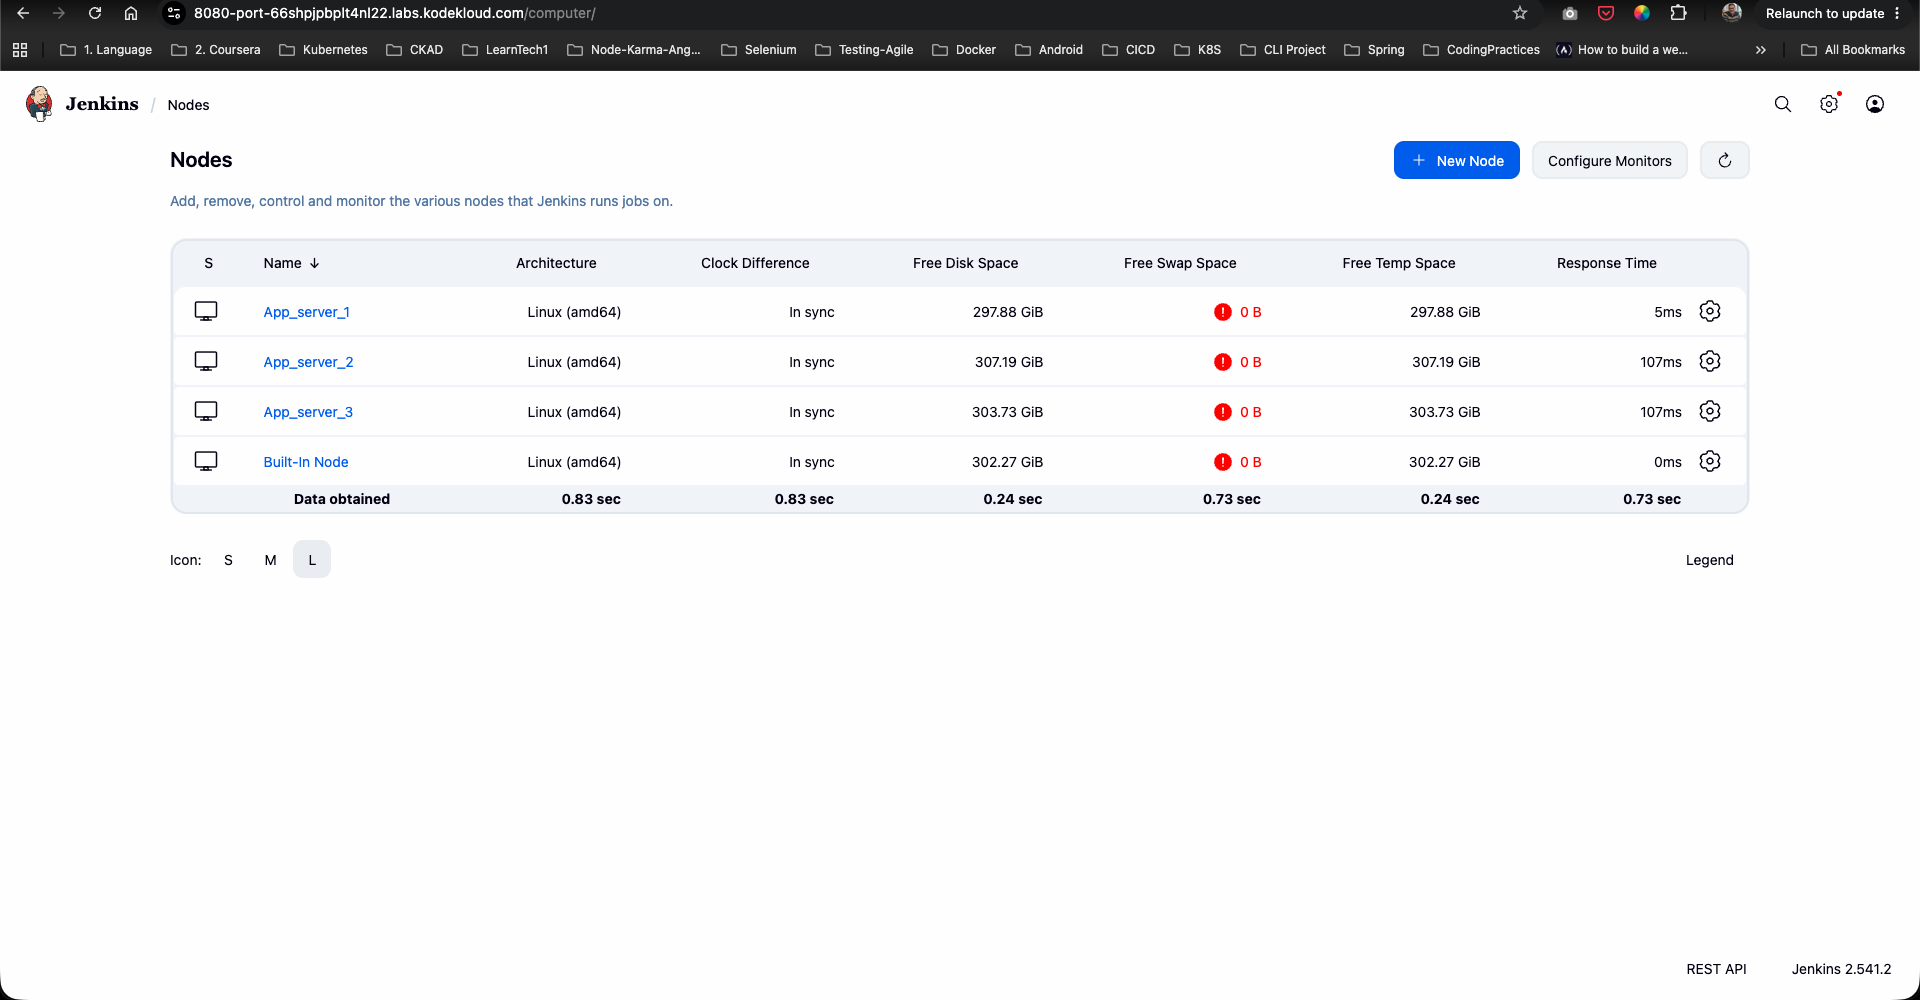Screen dimensions: 1920x1000
Task: Click refresh status circular arrow button
Action: tap(1725, 160)
